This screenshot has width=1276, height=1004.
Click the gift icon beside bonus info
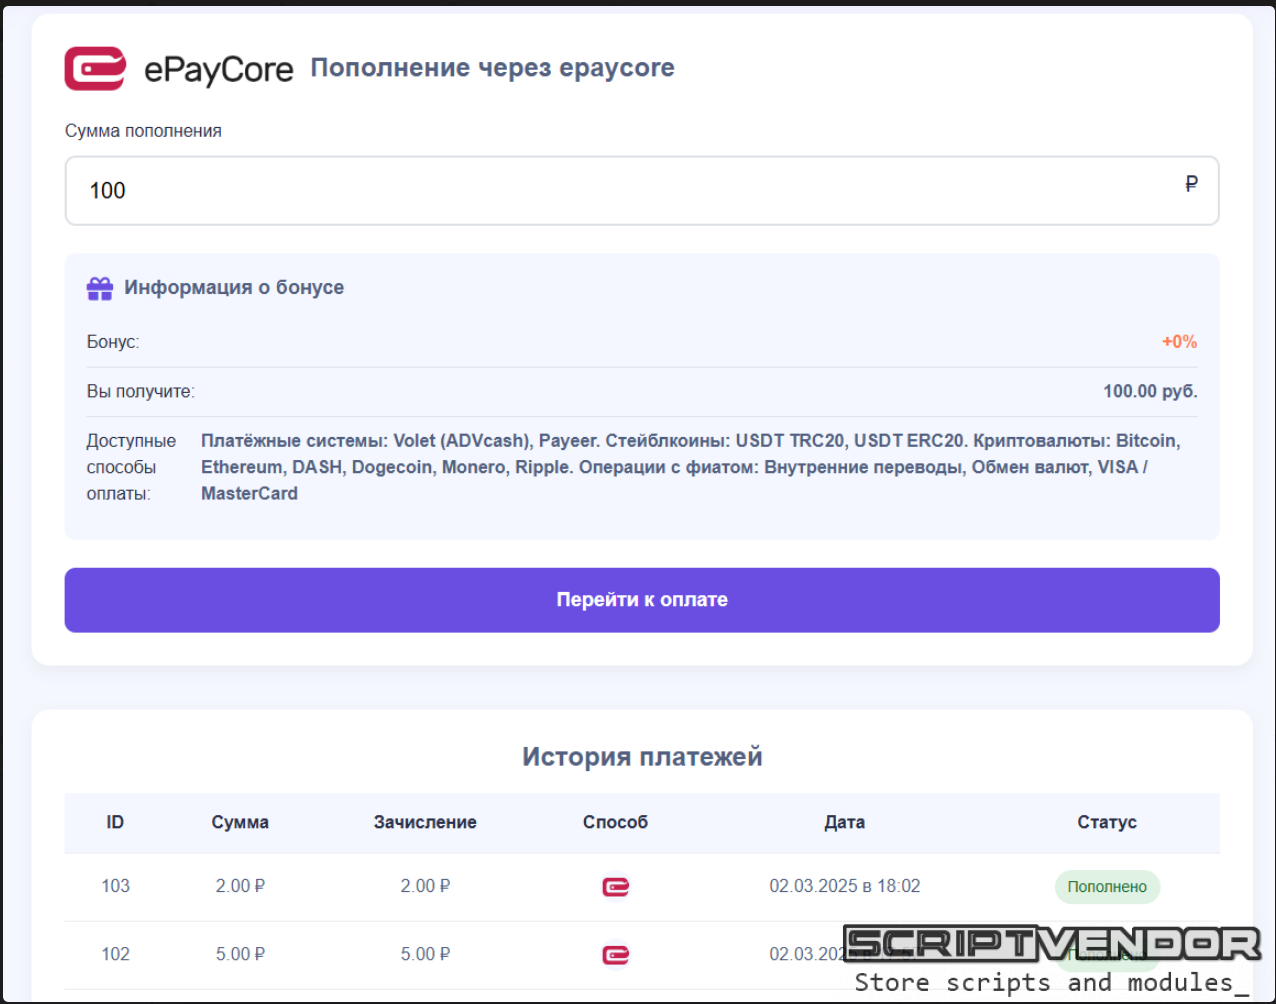[100, 288]
